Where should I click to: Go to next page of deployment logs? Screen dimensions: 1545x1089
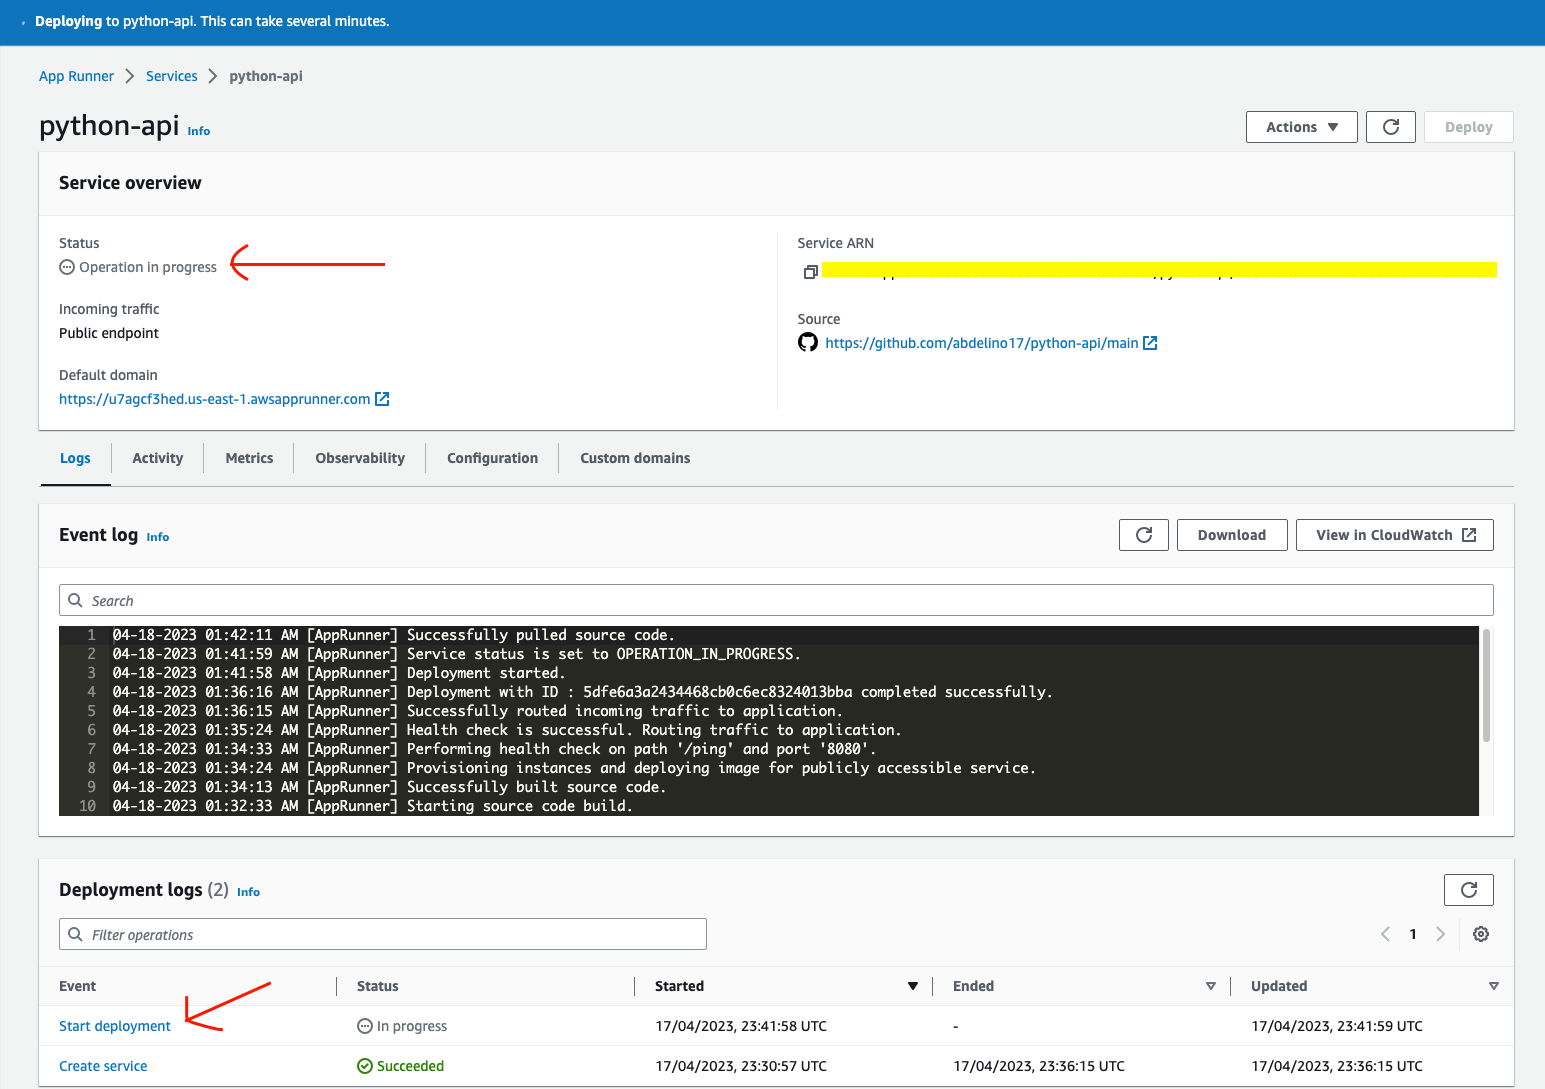tap(1440, 934)
